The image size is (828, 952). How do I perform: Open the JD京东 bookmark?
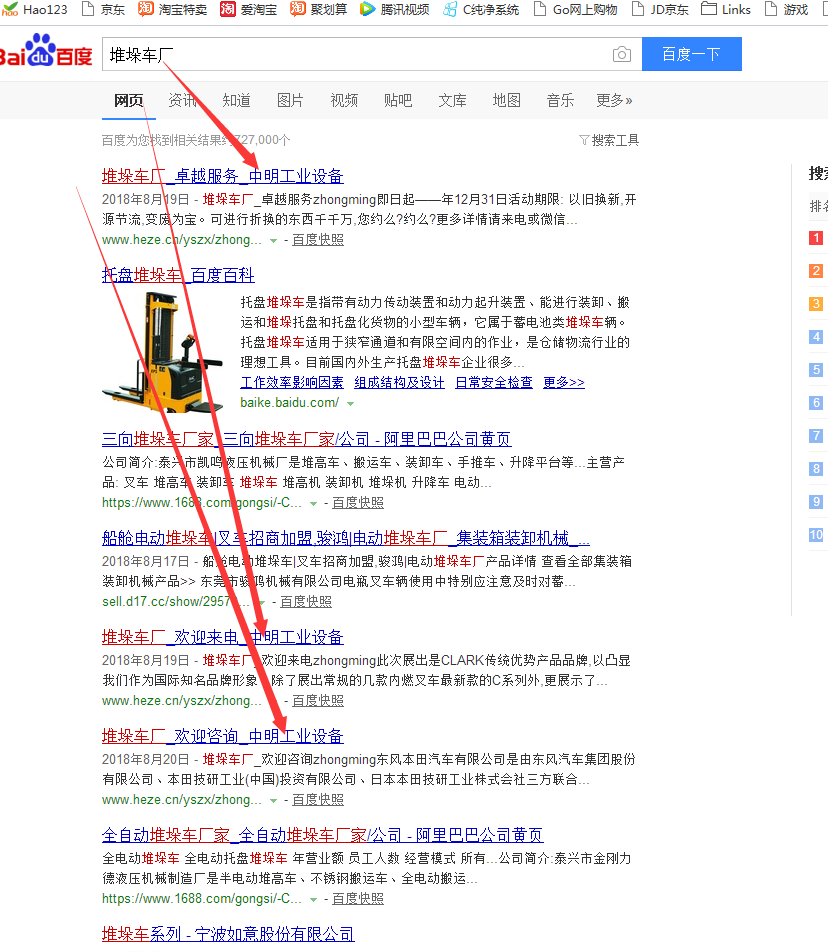pos(660,10)
